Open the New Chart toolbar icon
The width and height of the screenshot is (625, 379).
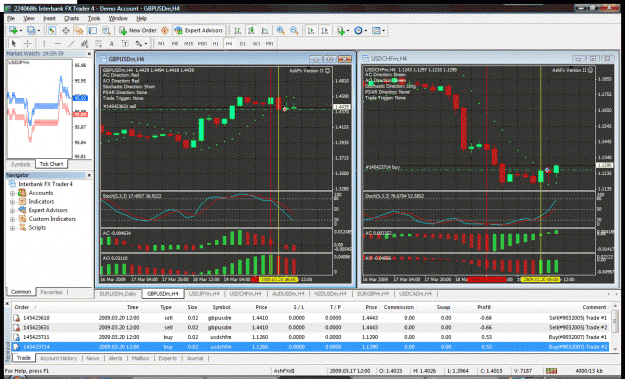click(13, 30)
